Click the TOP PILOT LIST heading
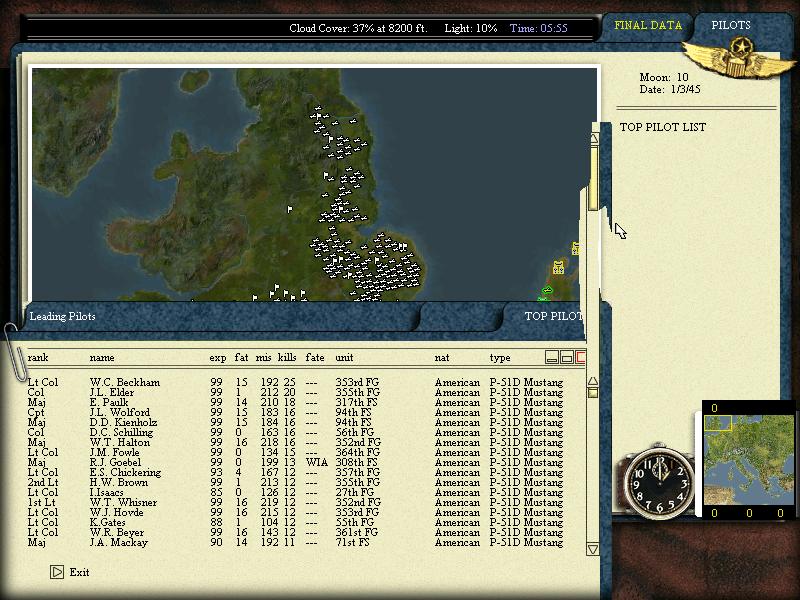Viewport: 800px width, 600px height. pos(663,127)
